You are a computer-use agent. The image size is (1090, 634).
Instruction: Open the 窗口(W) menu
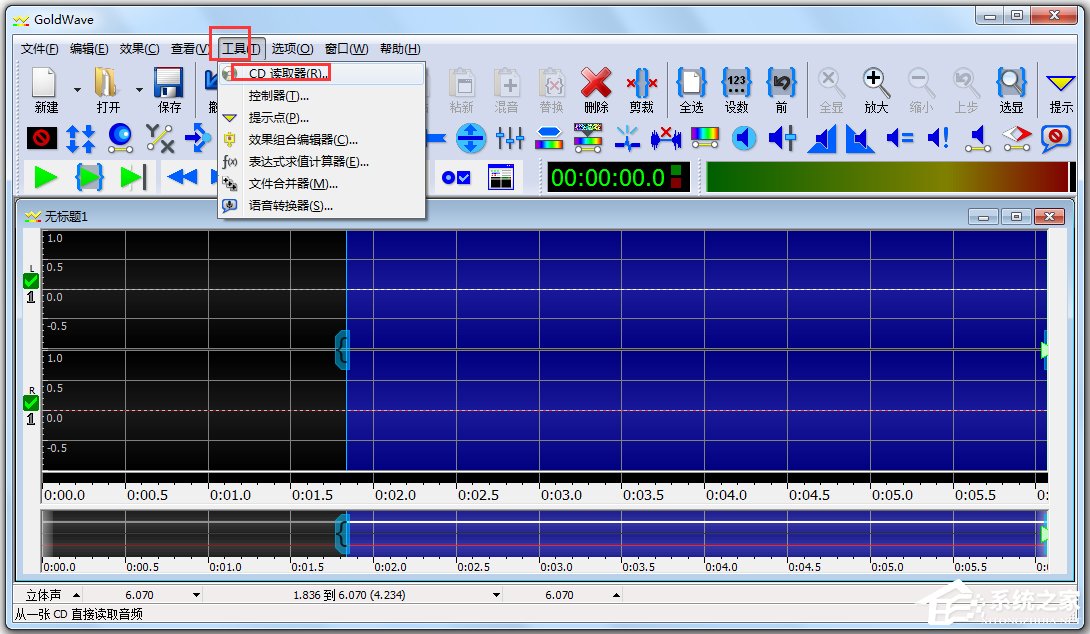(346, 49)
